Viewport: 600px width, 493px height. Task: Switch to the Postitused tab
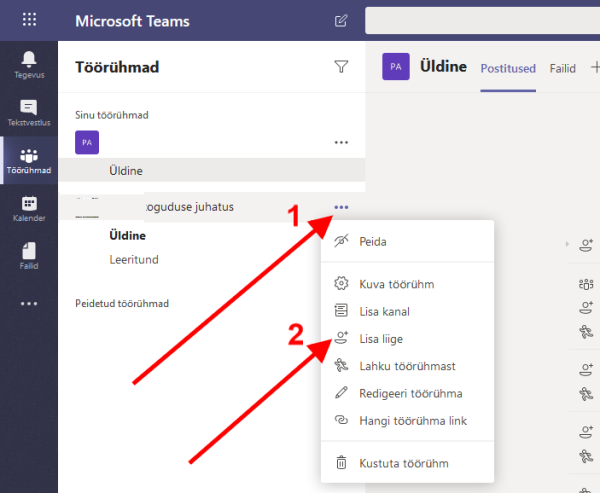(509, 68)
